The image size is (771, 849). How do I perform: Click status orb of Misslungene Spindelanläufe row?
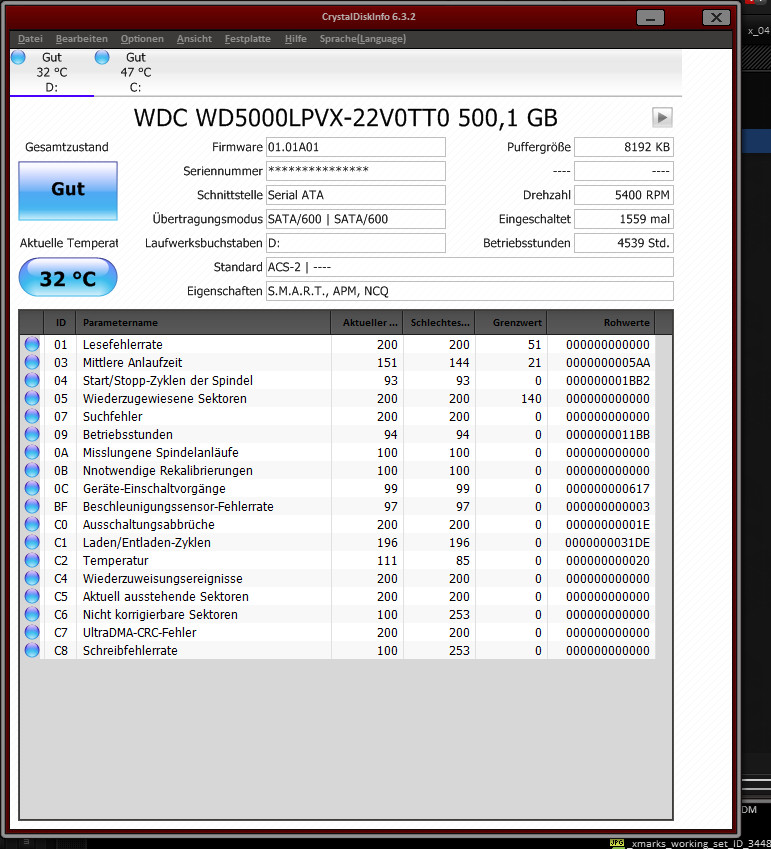[32, 452]
